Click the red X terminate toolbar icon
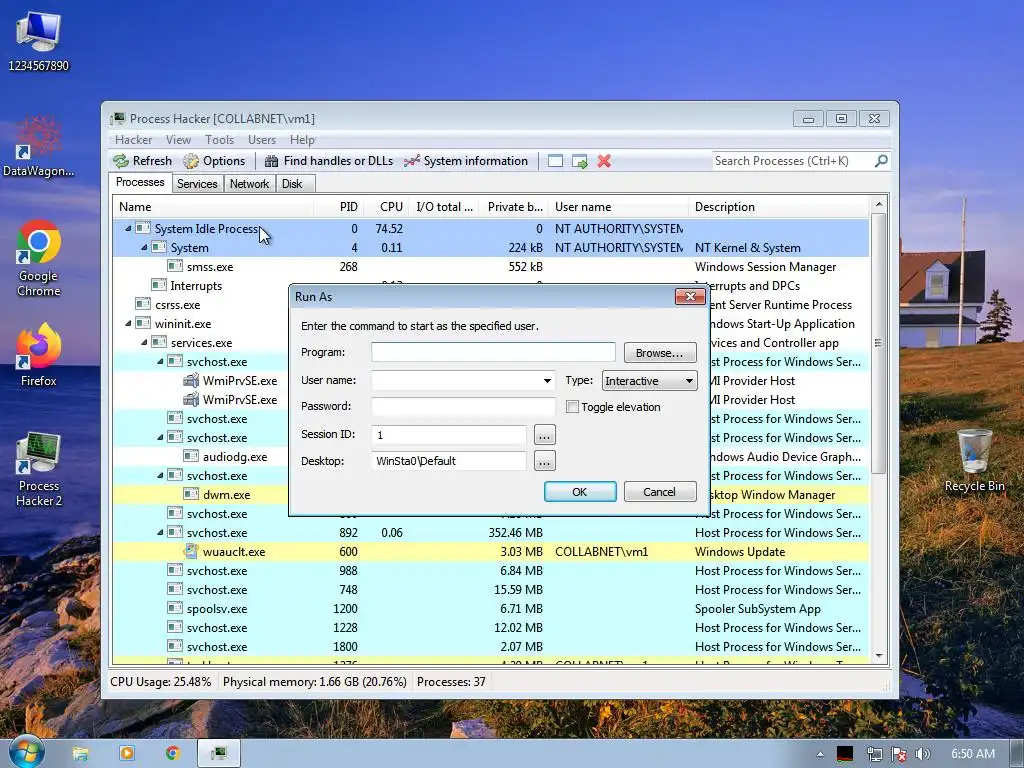The image size is (1024, 768). (604, 161)
